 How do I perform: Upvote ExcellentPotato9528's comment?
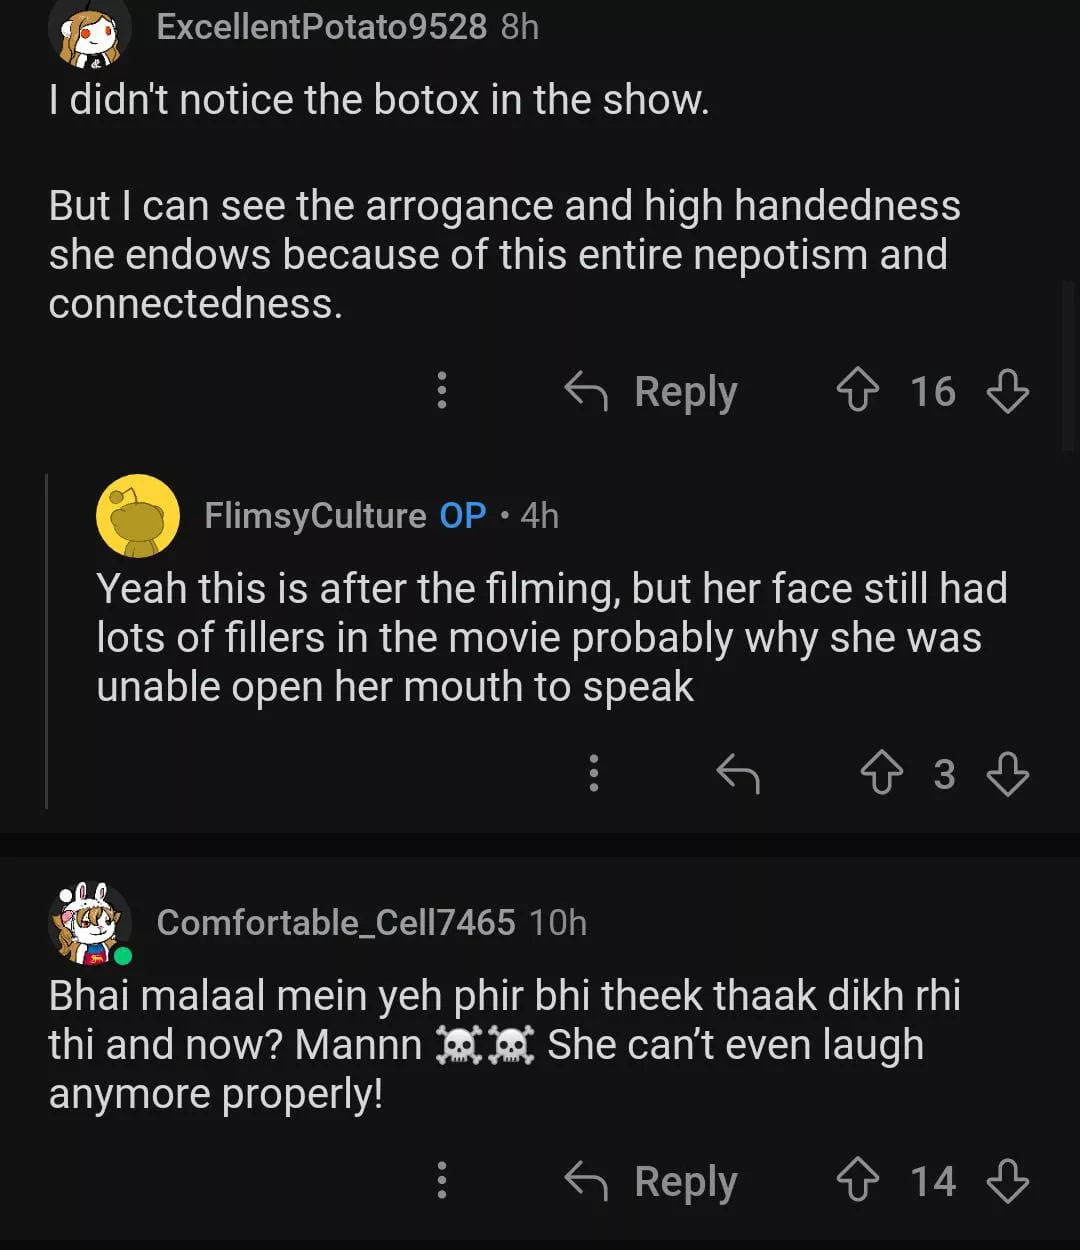coord(857,390)
